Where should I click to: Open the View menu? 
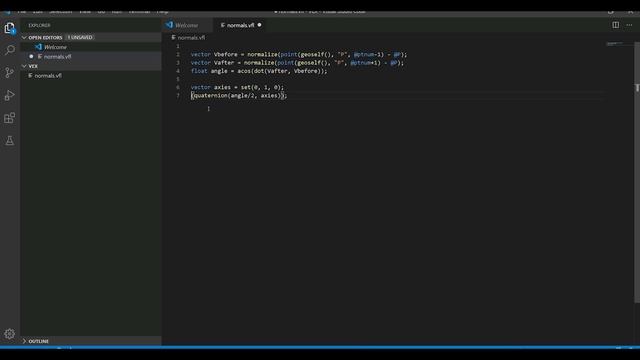coord(85,11)
